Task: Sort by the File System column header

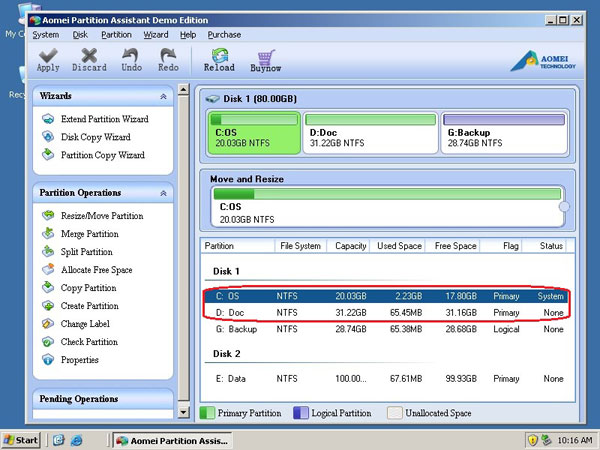Action: point(300,246)
